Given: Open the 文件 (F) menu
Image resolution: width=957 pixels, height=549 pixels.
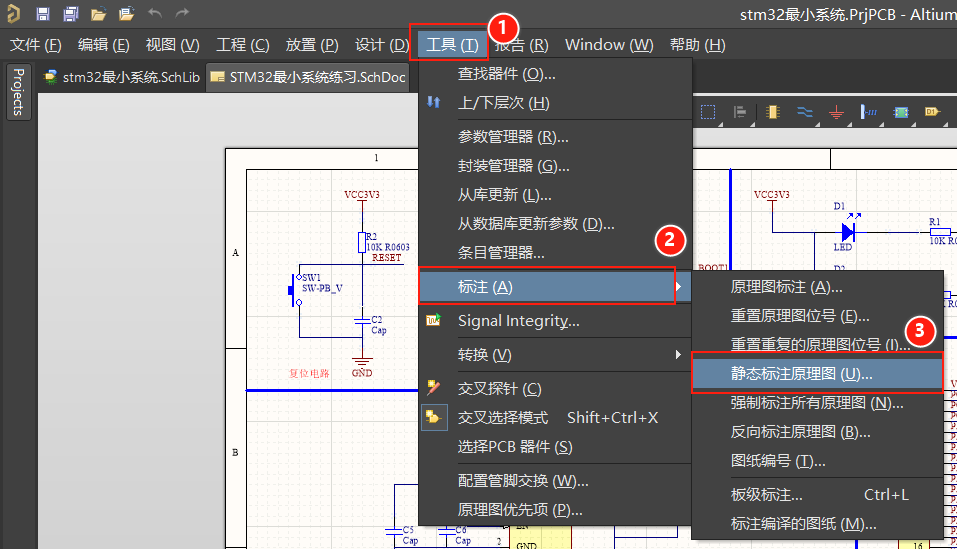Looking at the screenshot, I should (x=36, y=45).
